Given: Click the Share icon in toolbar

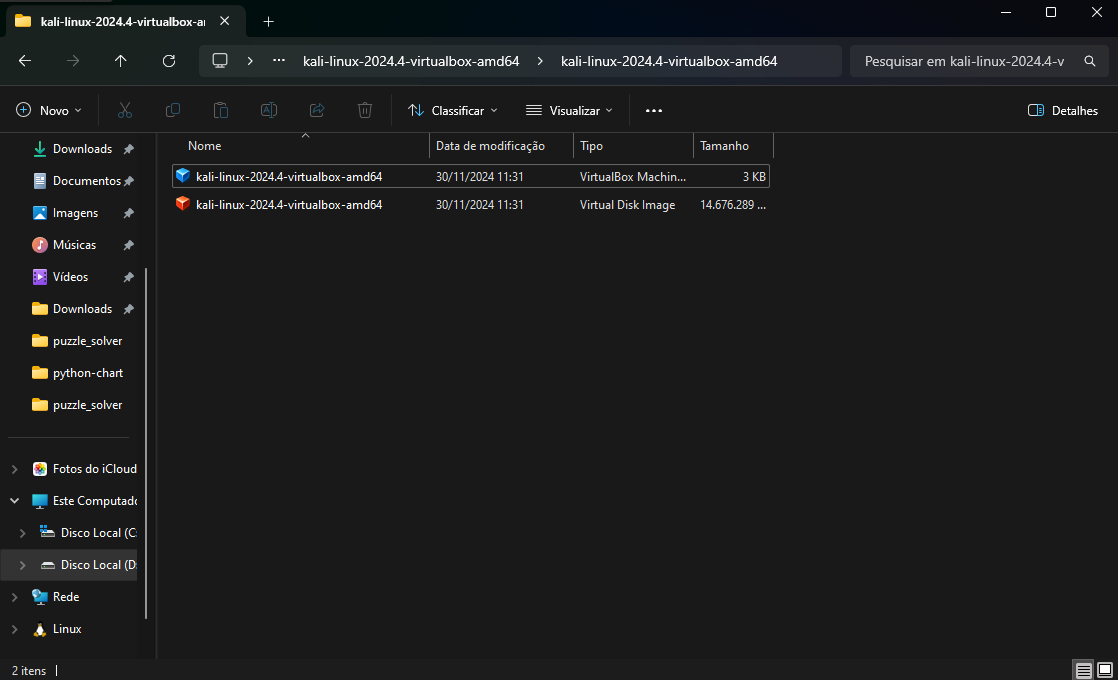Looking at the screenshot, I should pos(317,110).
